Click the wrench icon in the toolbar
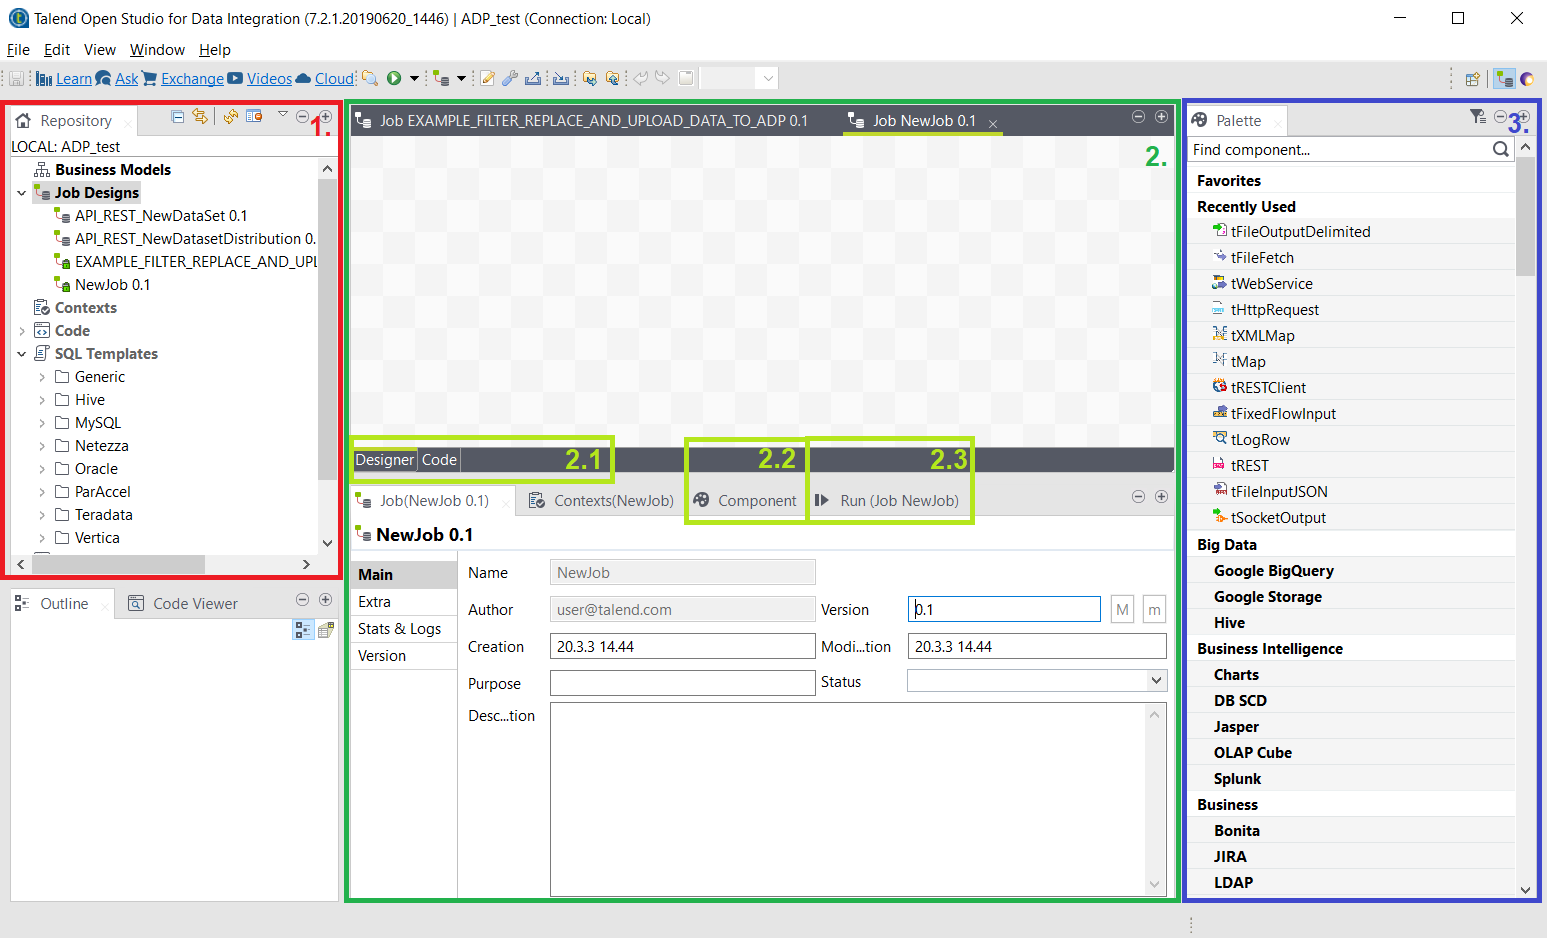Viewport: 1547px width, 938px height. [510, 78]
